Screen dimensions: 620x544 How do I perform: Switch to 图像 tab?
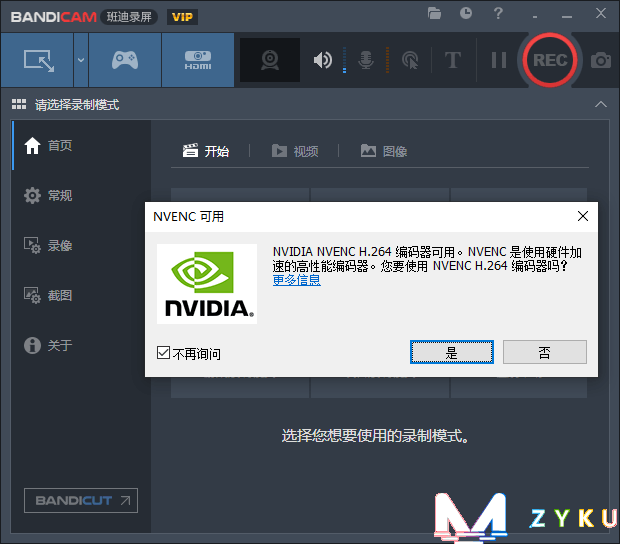point(384,151)
